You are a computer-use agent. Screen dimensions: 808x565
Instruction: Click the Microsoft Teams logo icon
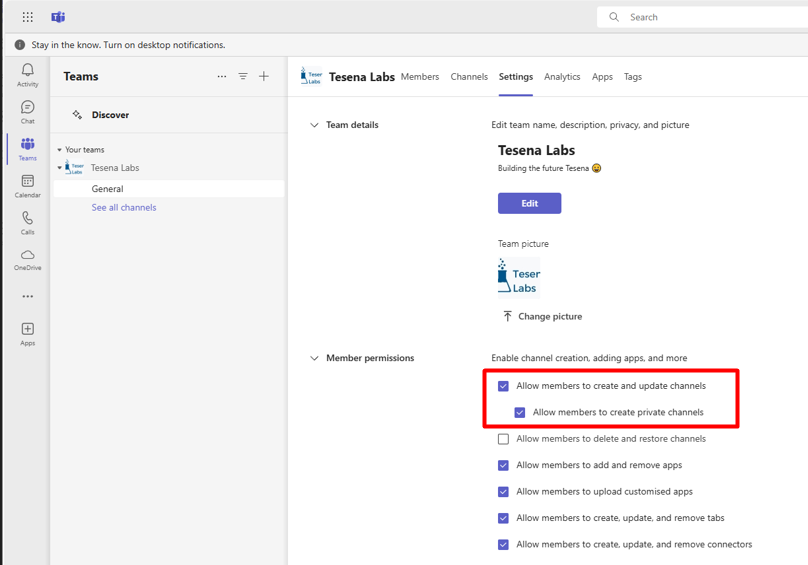click(58, 17)
